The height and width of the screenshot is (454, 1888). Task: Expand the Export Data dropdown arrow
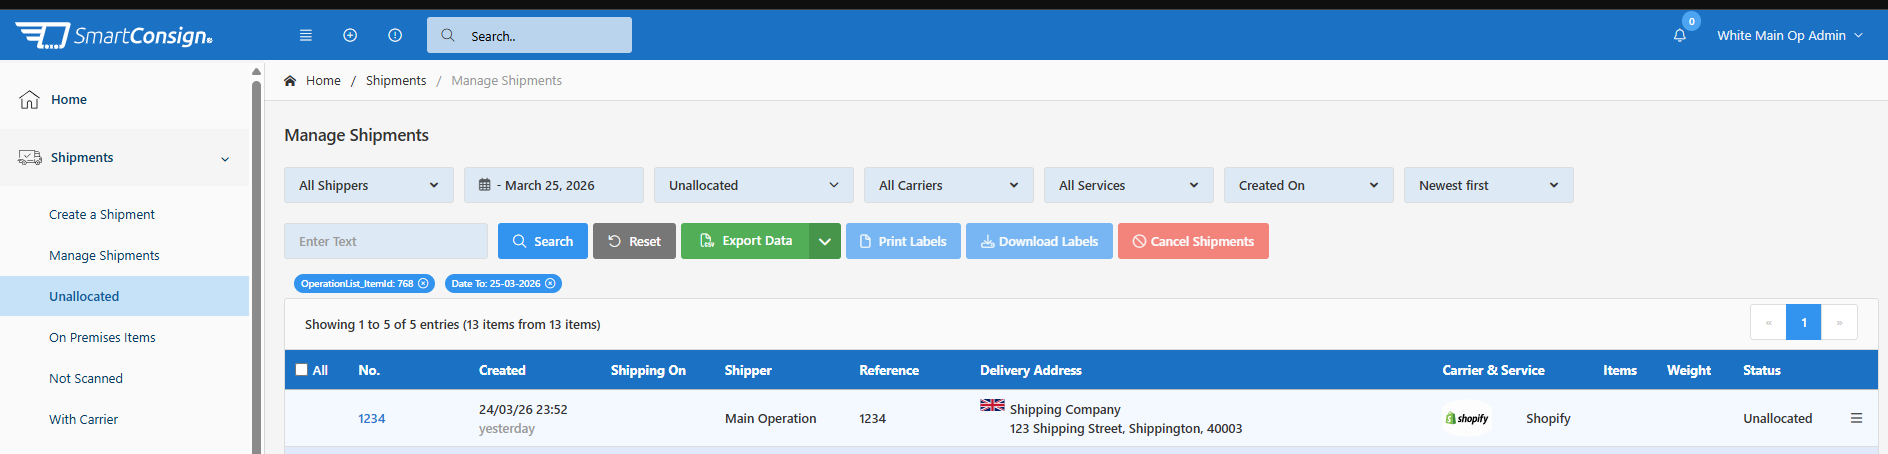pyautogui.click(x=825, y=241)
